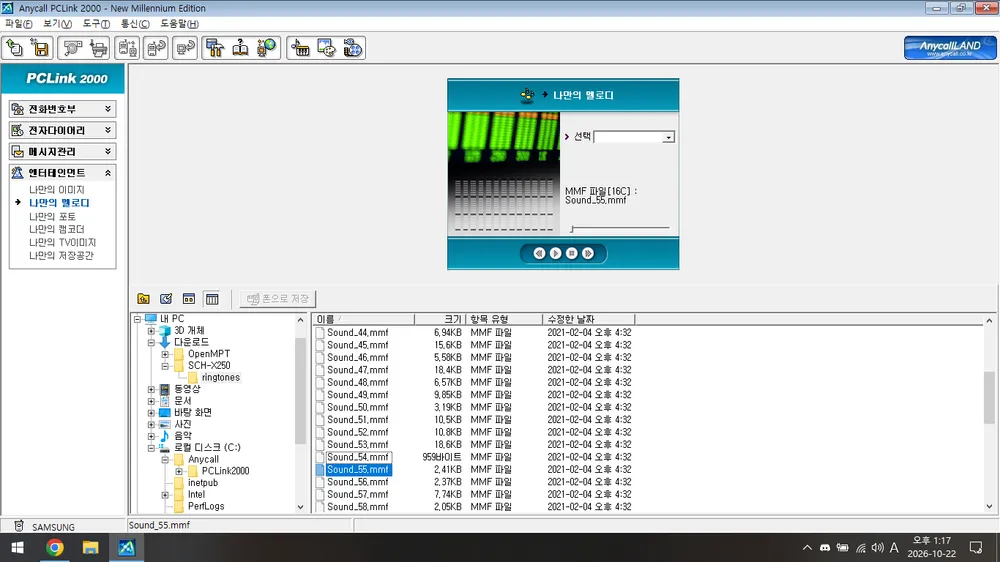This screenshot has width=1000, height=562.
Task: Click the Windows Start button
Action: [18, 547]
